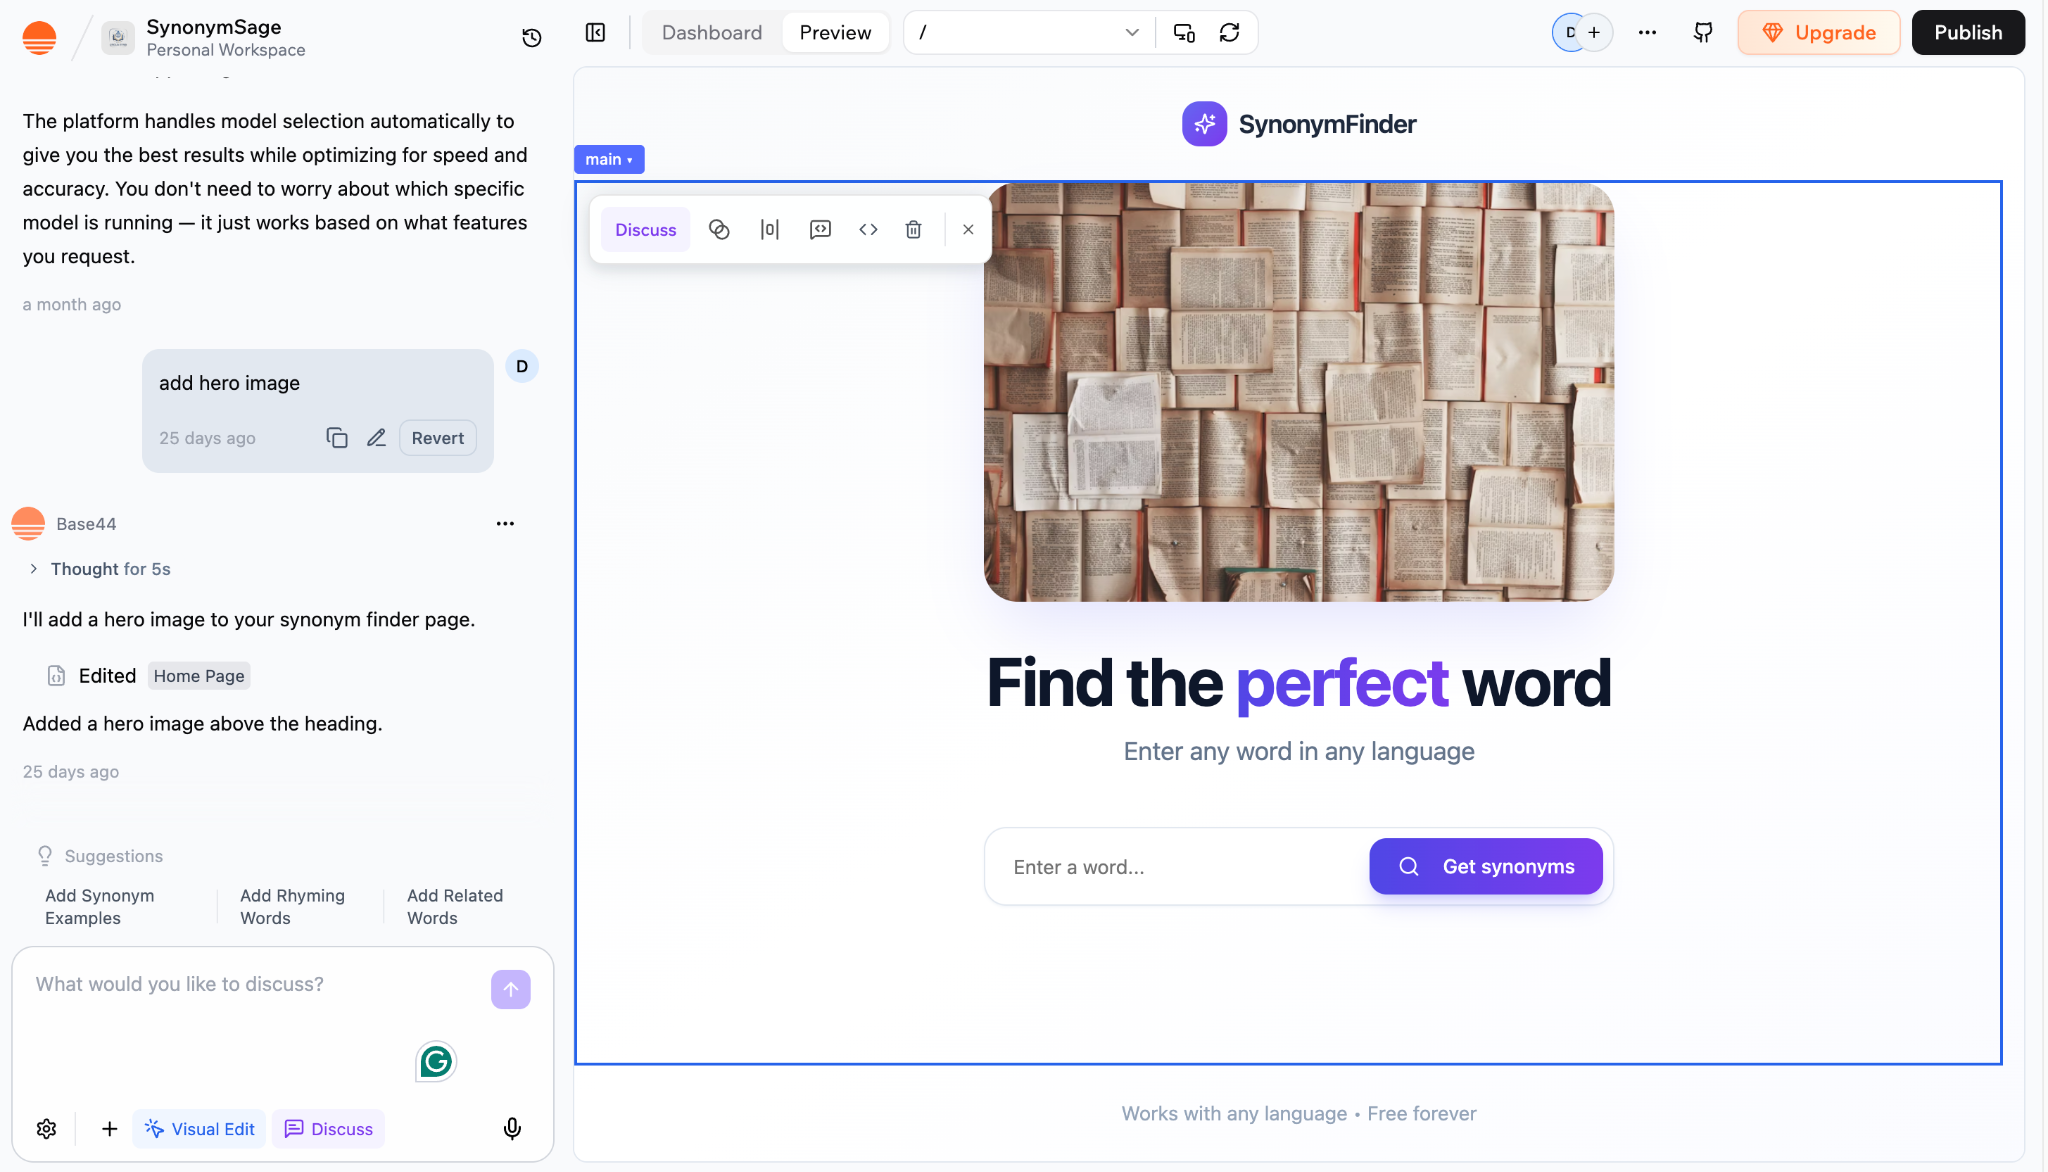Click the device preview size icon

tap(1184, 33)
